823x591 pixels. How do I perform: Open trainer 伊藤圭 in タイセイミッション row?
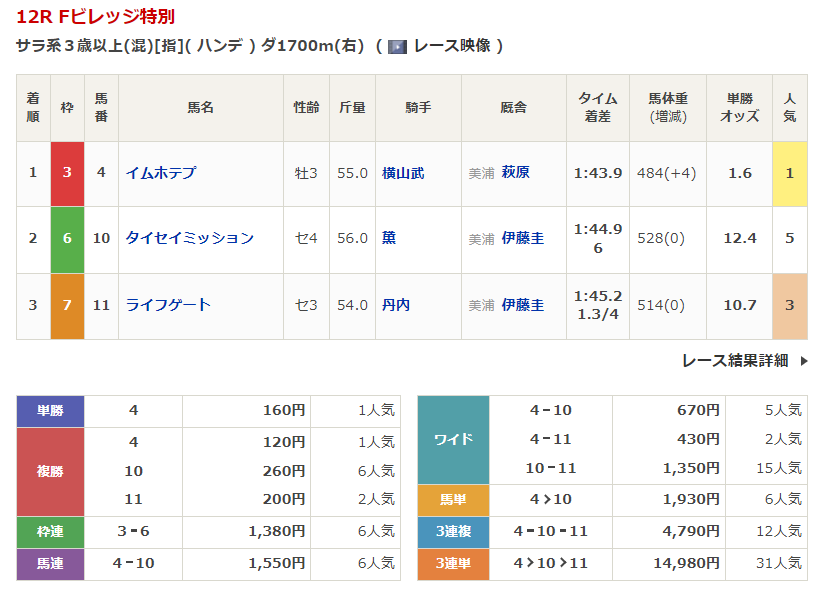tap(523, 238)
